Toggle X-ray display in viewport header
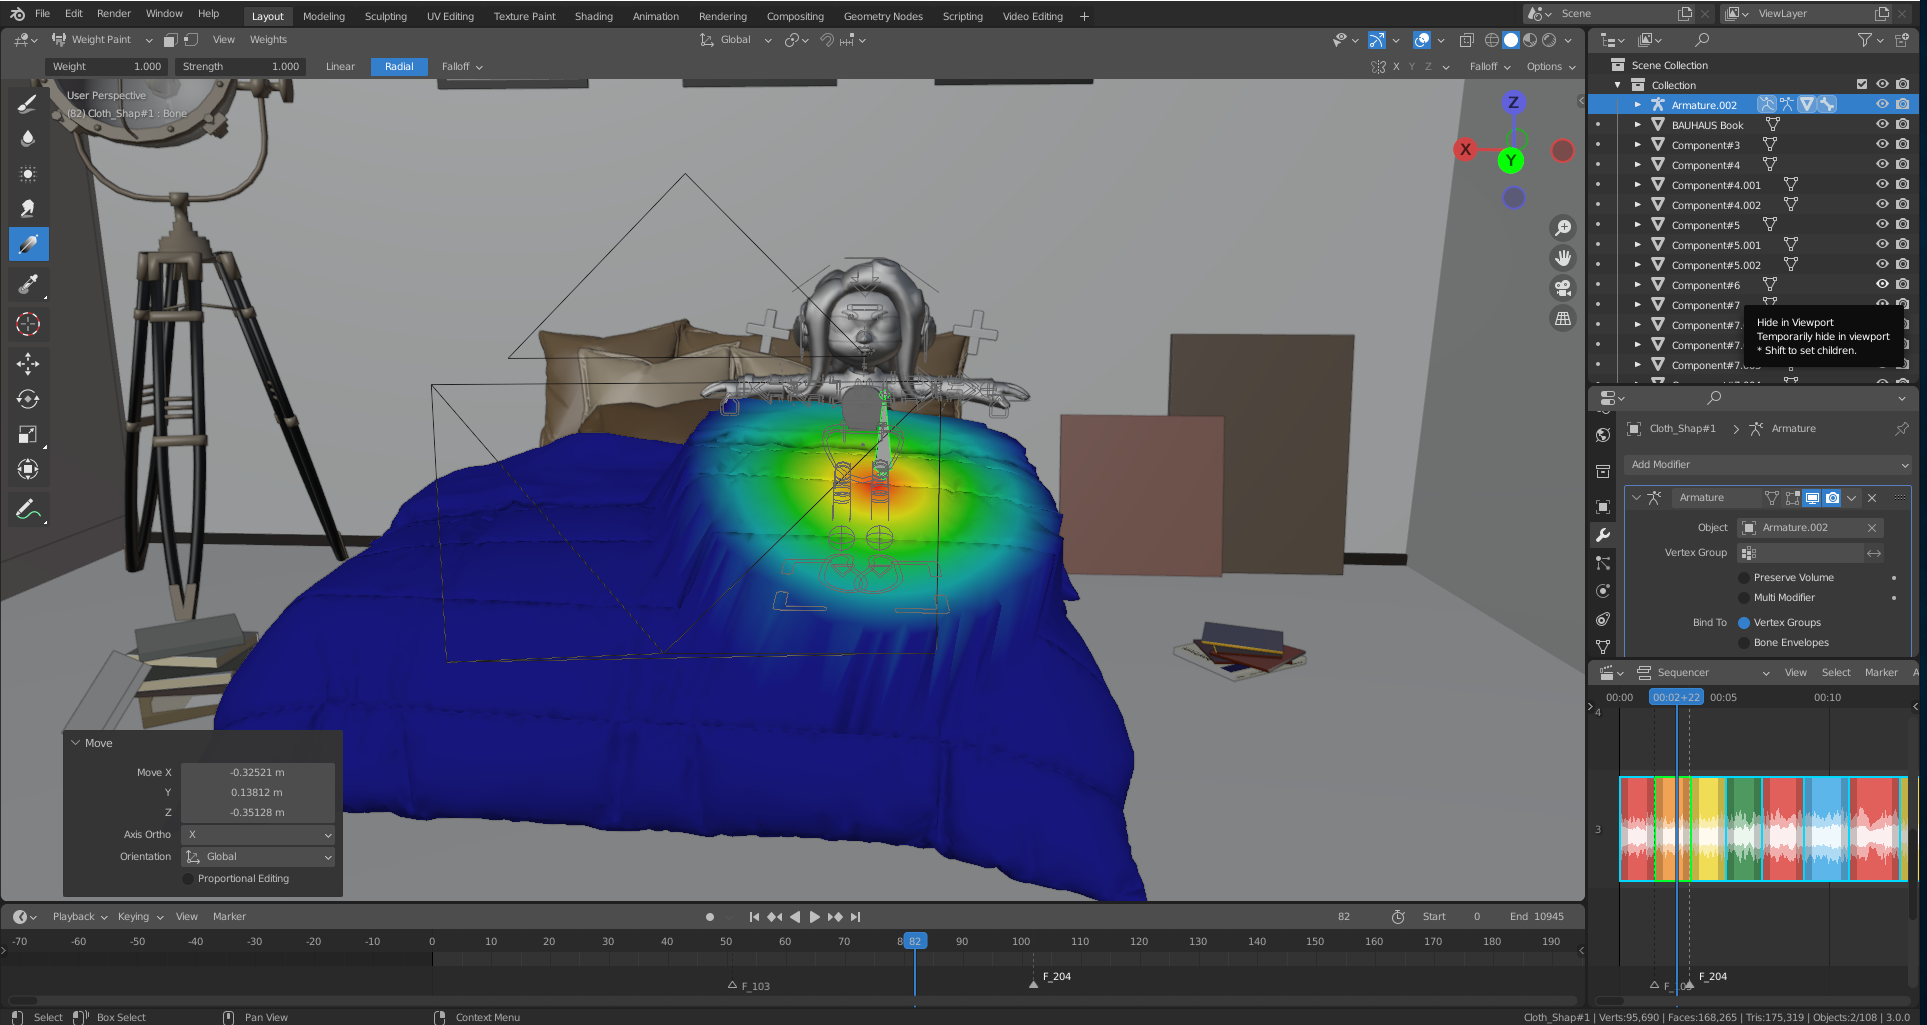 (x=1466, y=40)
